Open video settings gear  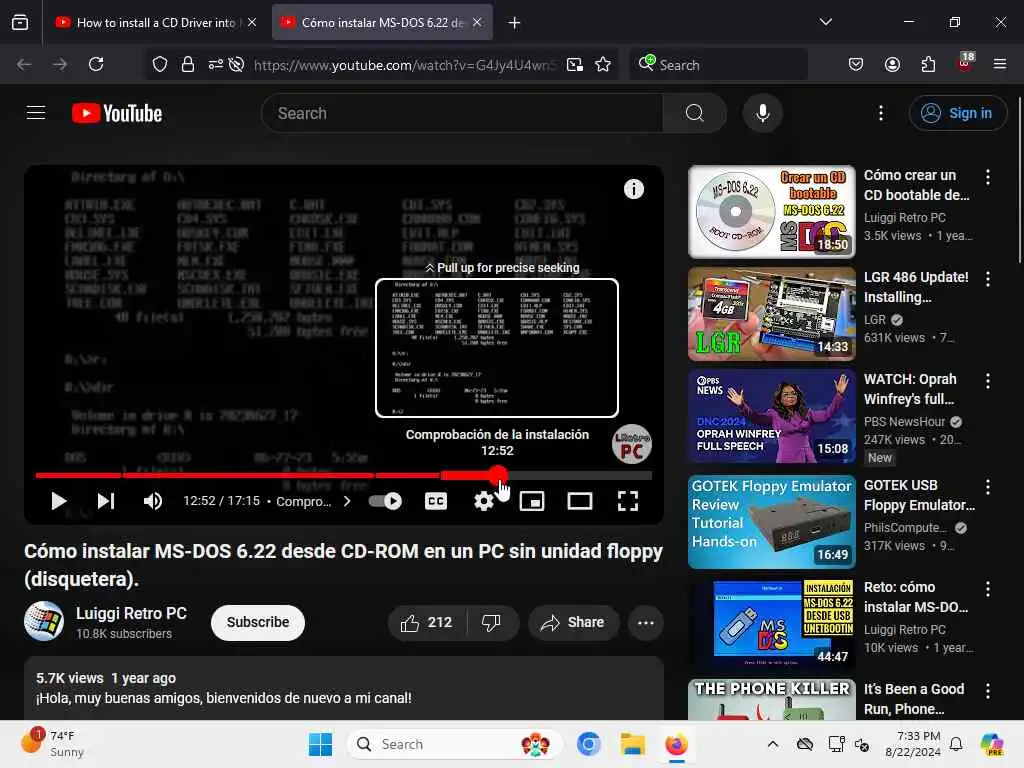[x=483, y=501]
